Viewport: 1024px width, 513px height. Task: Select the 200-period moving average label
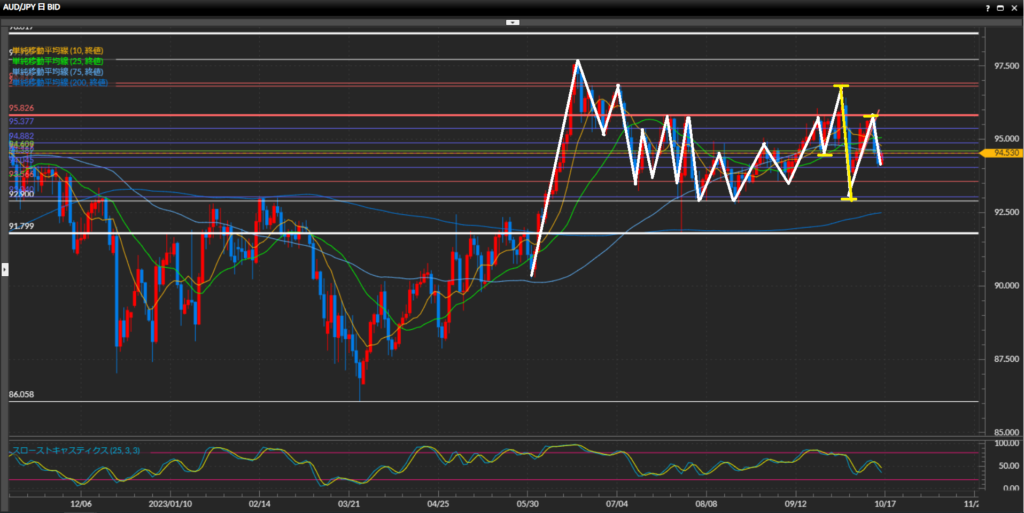[x=60, y=81]
